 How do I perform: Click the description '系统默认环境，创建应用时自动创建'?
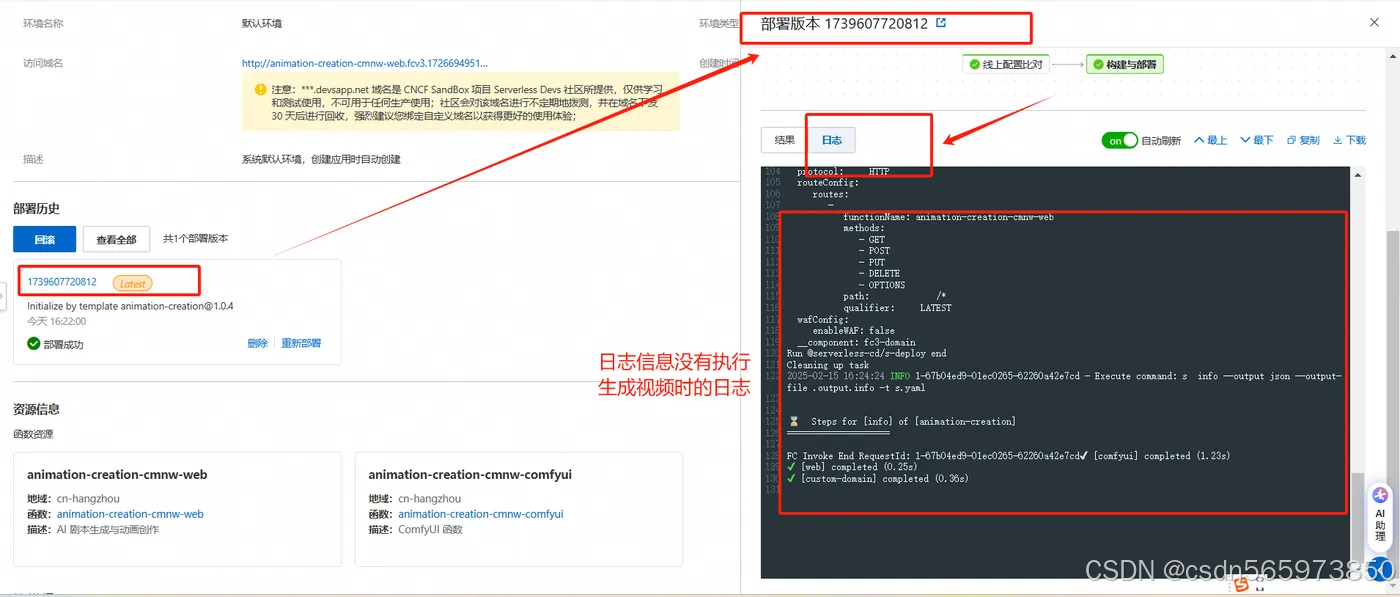click(321, 159)
